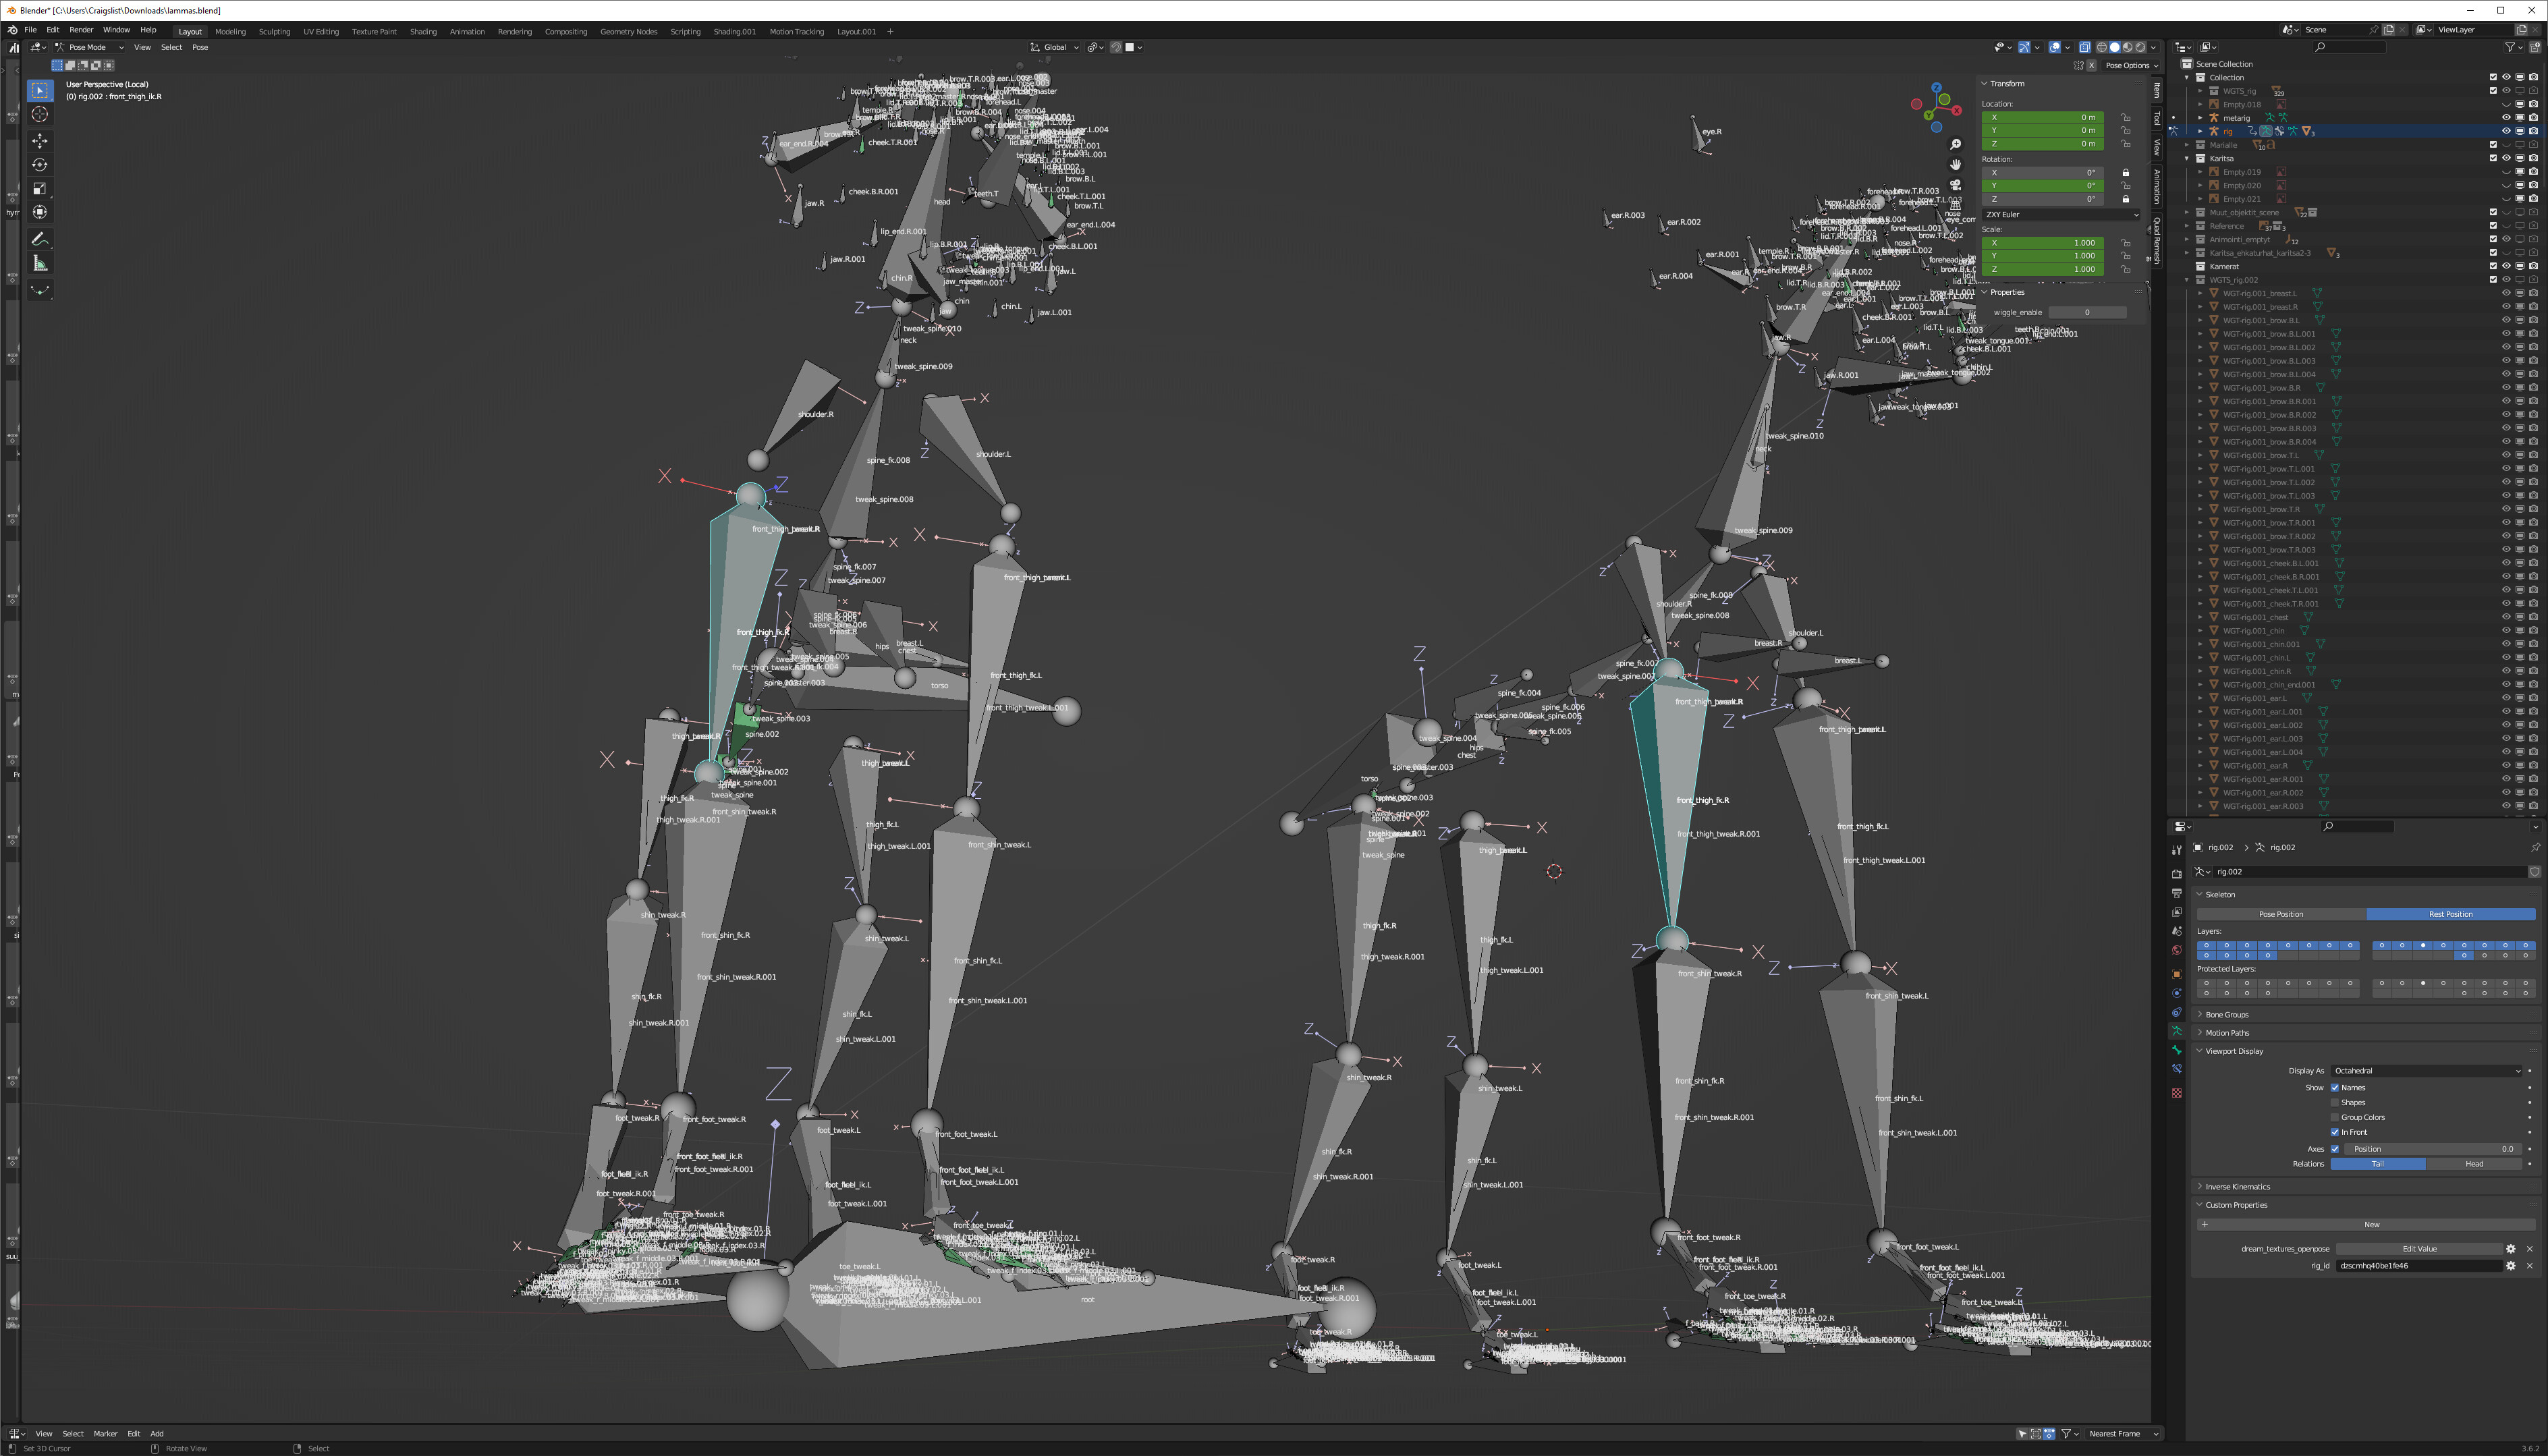Image resolution: width=2548 pixels, height=1456 pixels.
Task: Toggle Rotation X lock icon
Action: point(2125,173)
